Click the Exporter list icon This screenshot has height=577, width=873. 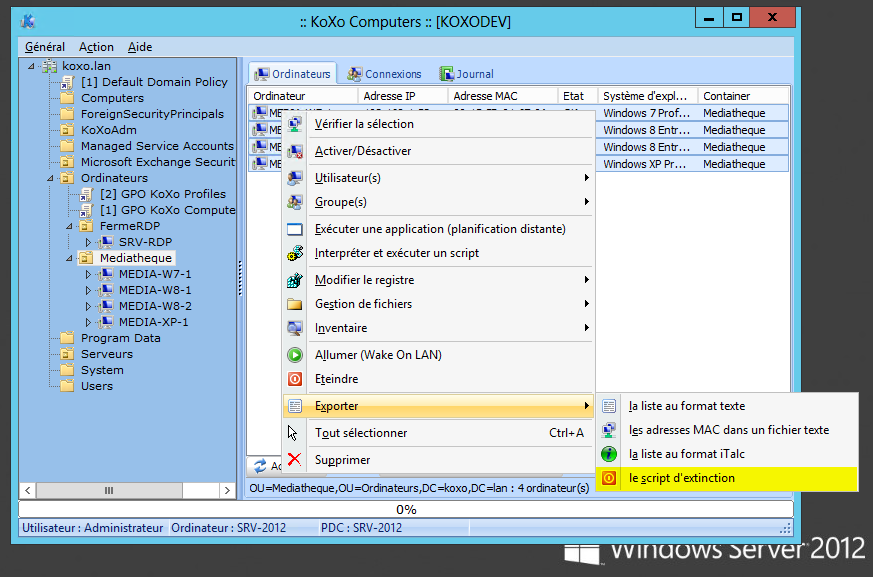pos(295,406)
